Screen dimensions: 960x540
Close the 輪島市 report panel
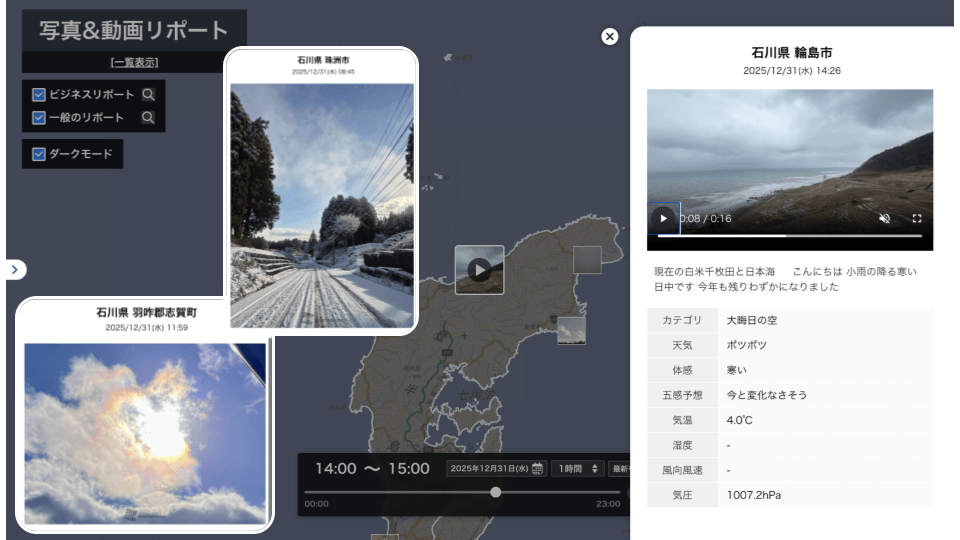pos(610,36)
